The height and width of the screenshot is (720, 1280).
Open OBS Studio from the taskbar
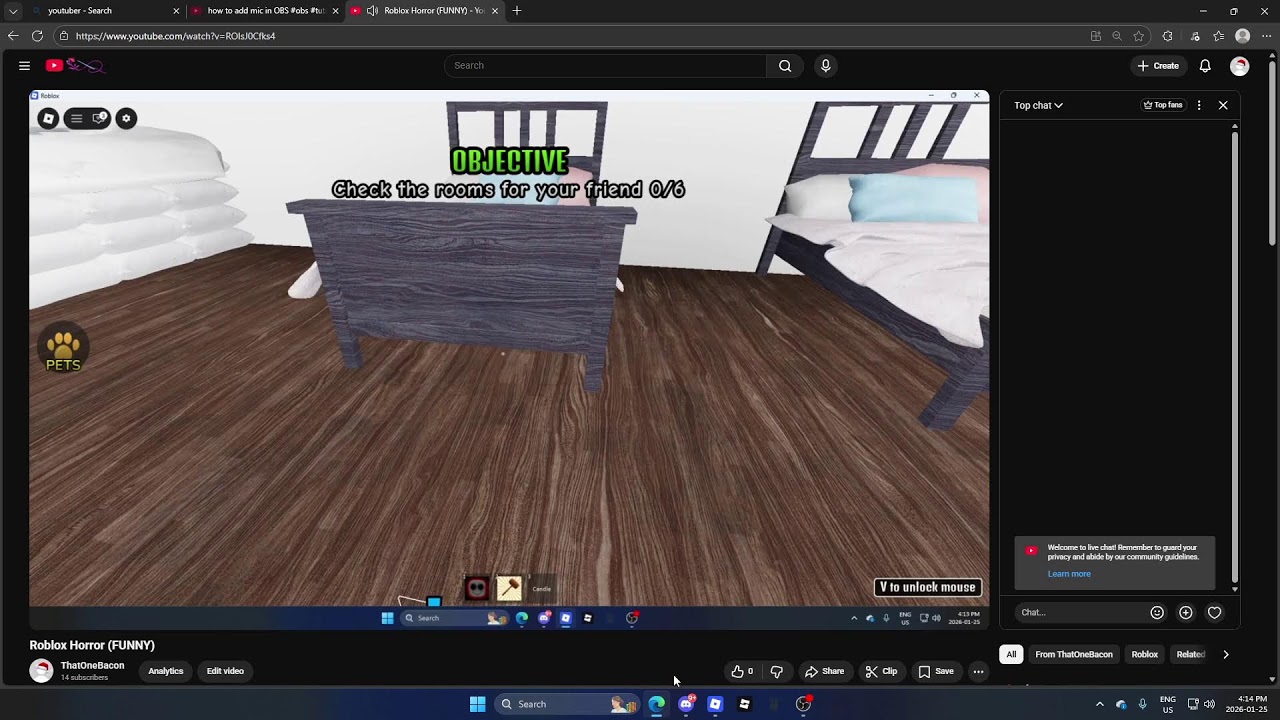tap(803, 704)
